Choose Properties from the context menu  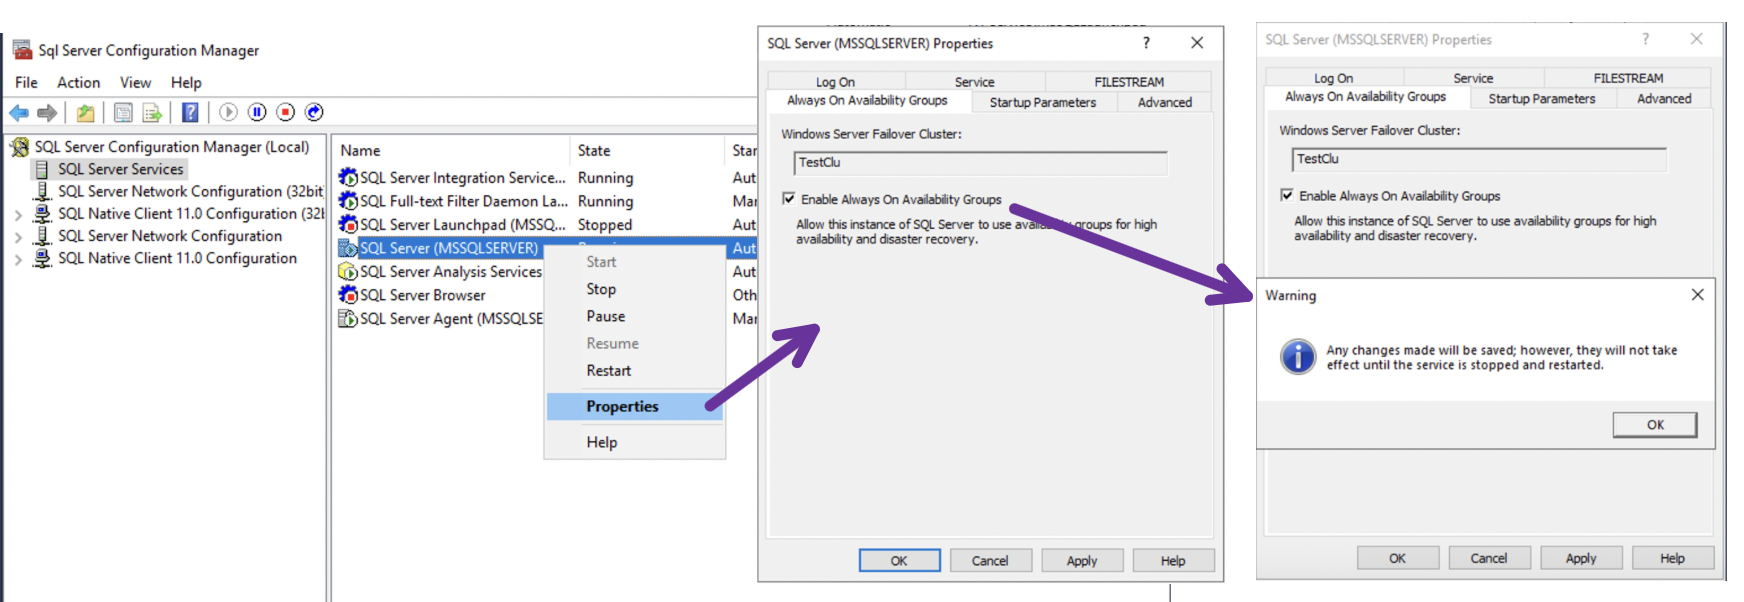(622, 407)
